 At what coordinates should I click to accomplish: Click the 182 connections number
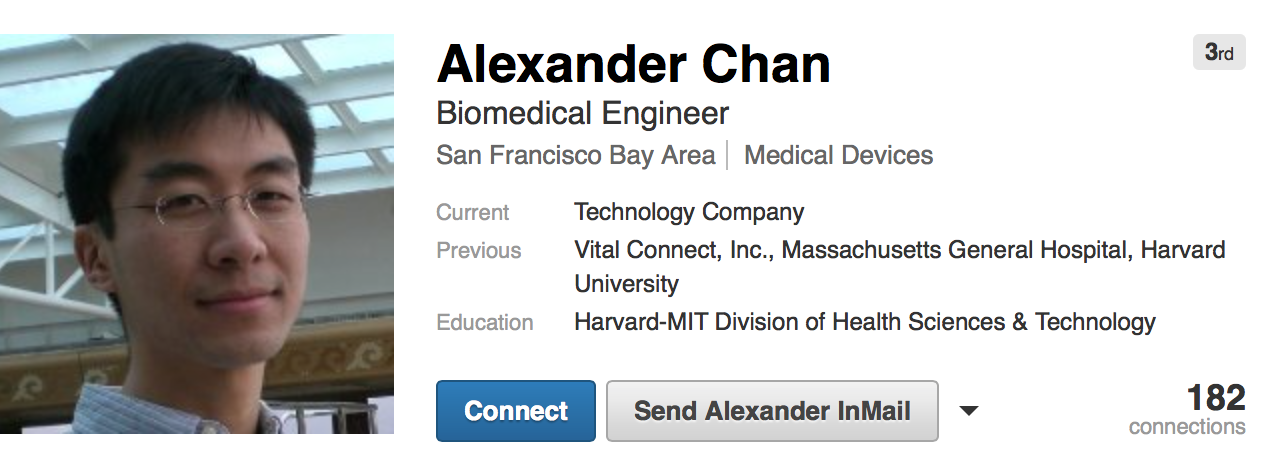tap(1215, 398)
